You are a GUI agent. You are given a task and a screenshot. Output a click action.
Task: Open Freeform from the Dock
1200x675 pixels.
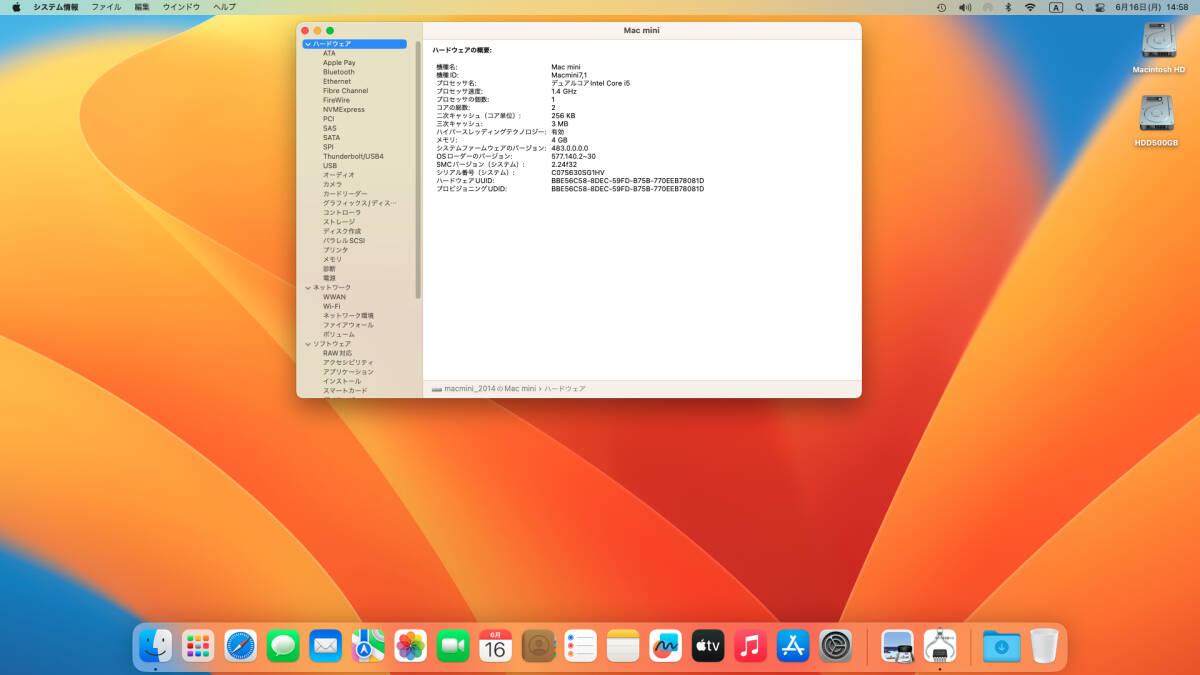tap(666, 646)
